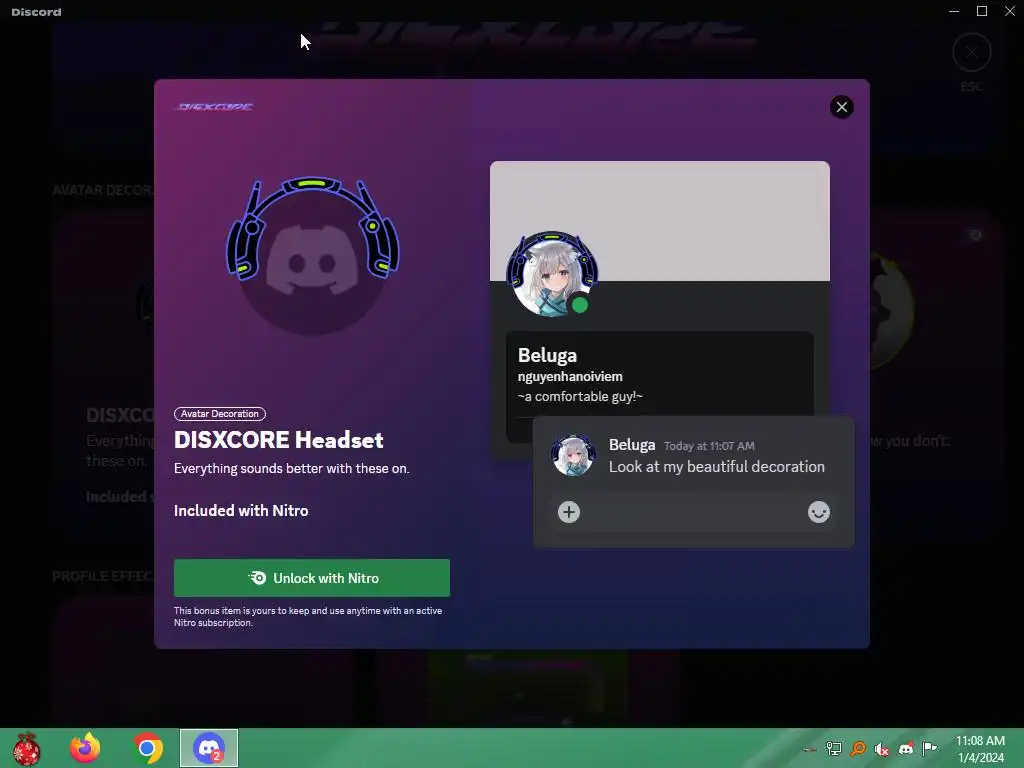Screen dimensions: 1024x768
Task: Click the 'Included with Nitro' text
Action: tap(241, 511)
